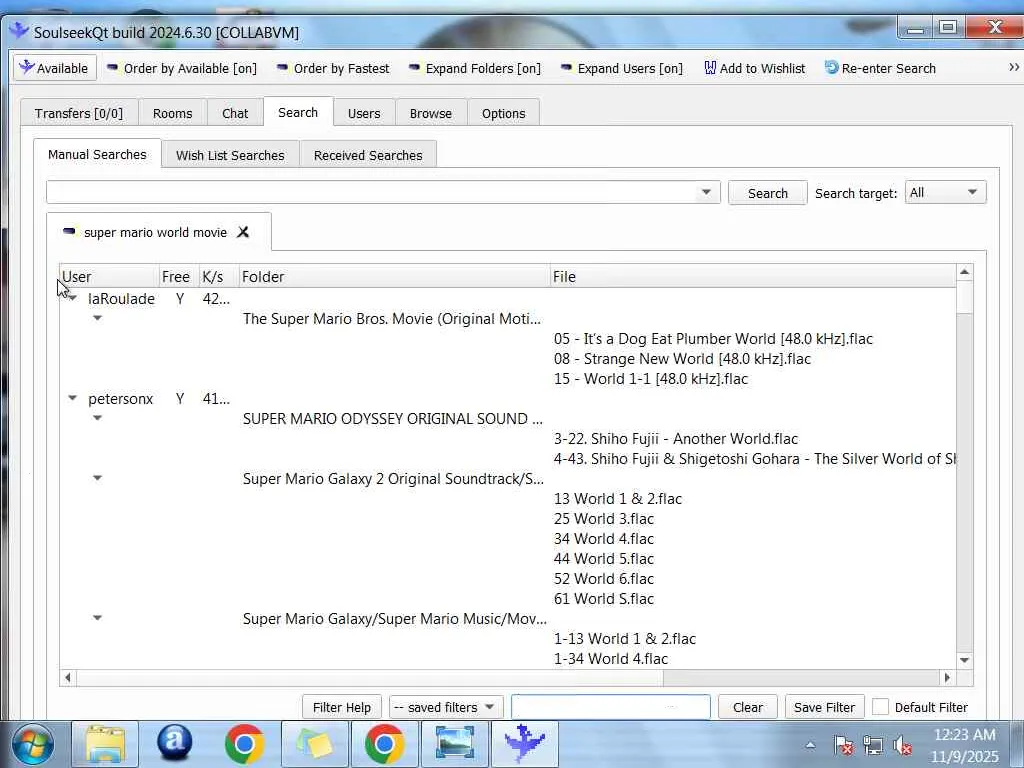Image resolution: width=1024 pixels, height=768 pixels.
Task: Collapse the laRoulade user node
Action: click(x=72, y=298)
